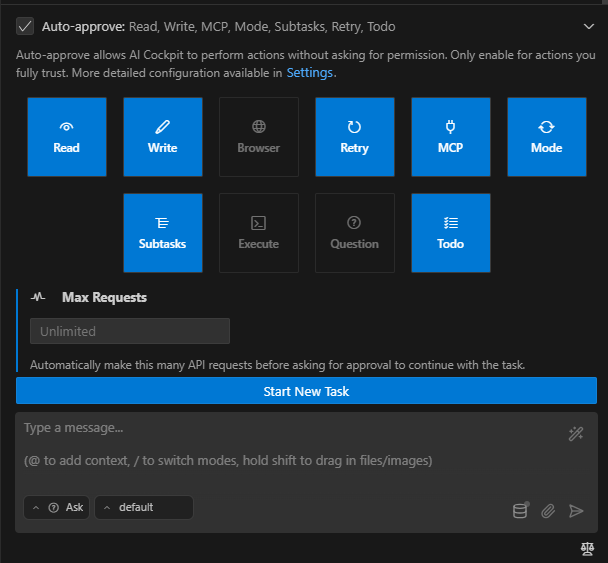Click the Max Requests input field
This screenshot has width=608, height=563.
(x=130, y=331)
